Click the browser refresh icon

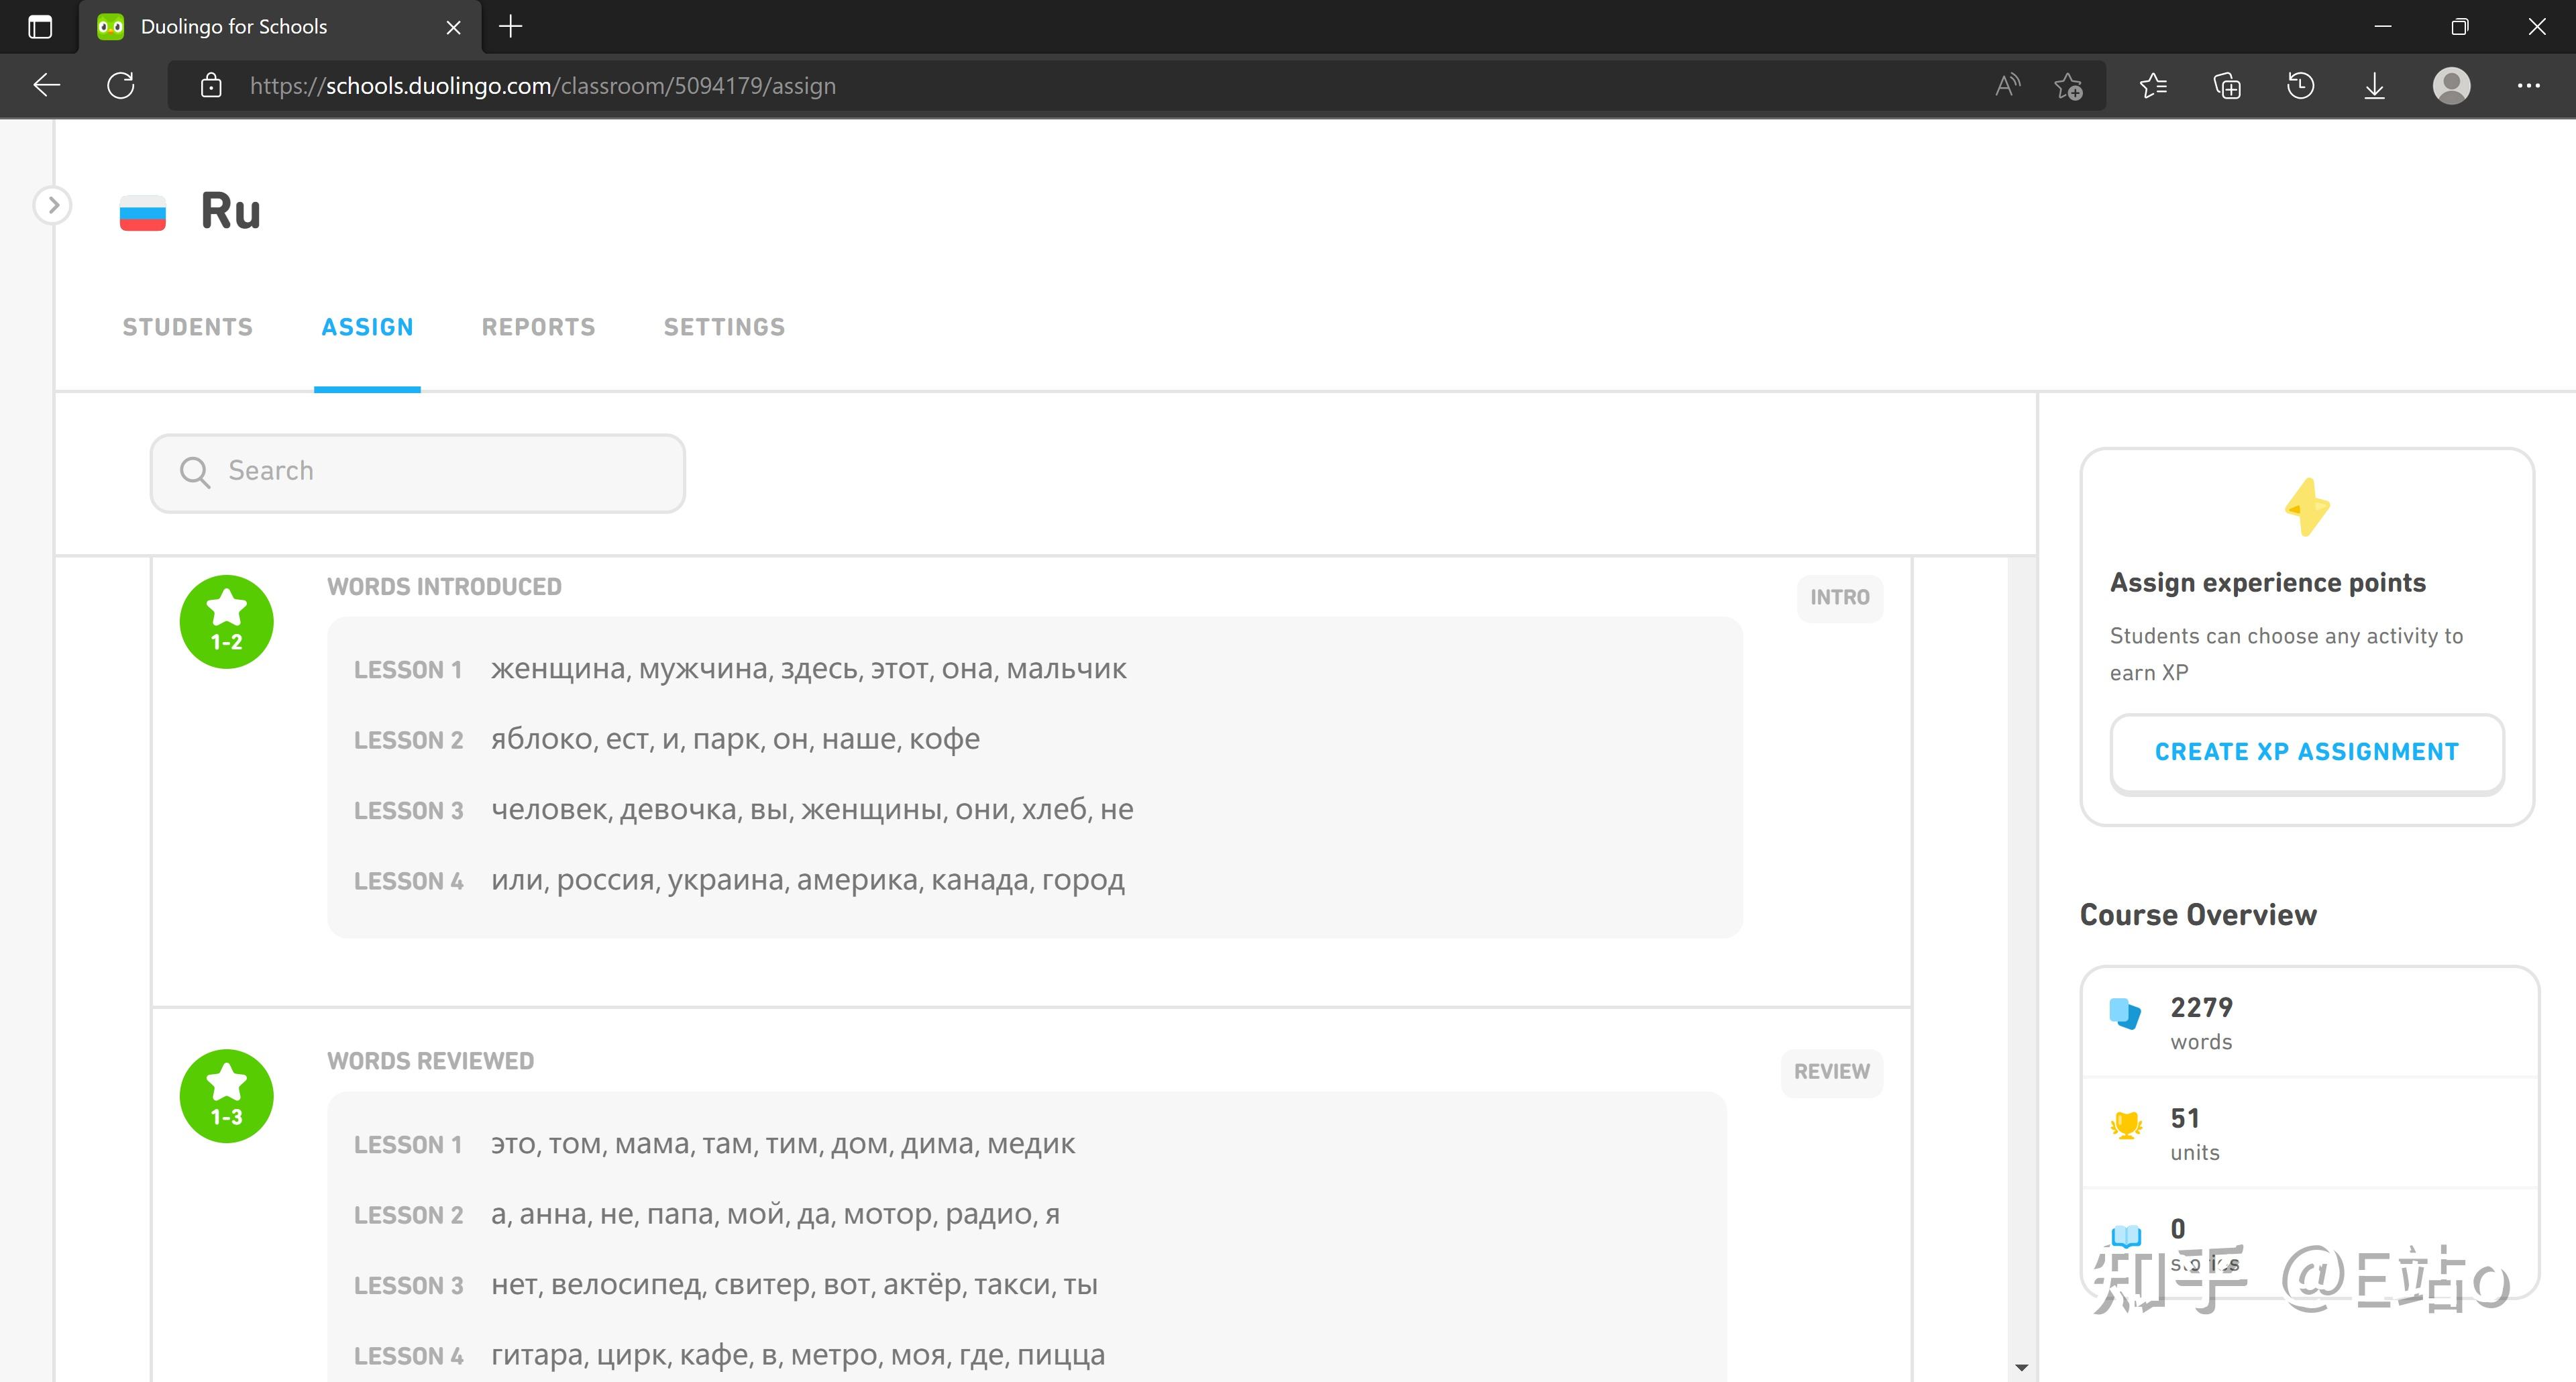click(x=121, y=86)
